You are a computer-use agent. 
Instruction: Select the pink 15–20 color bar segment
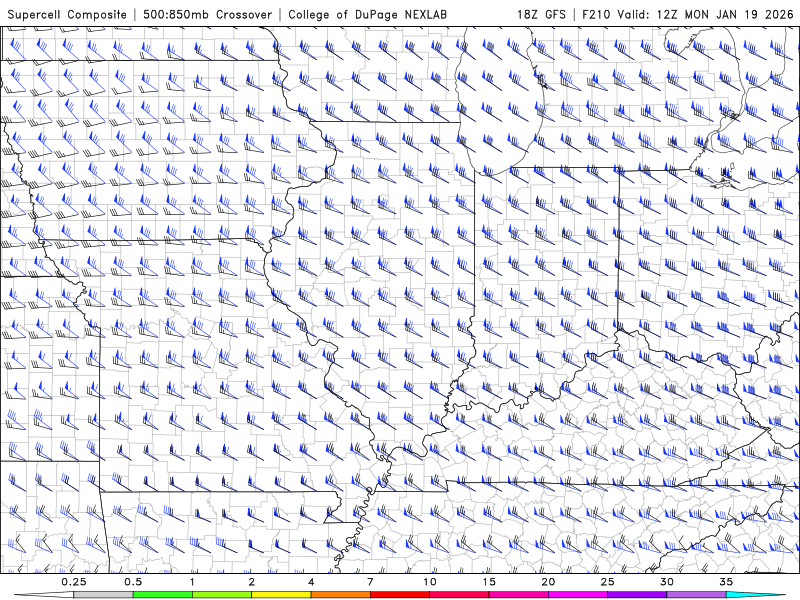coord(518,595)
